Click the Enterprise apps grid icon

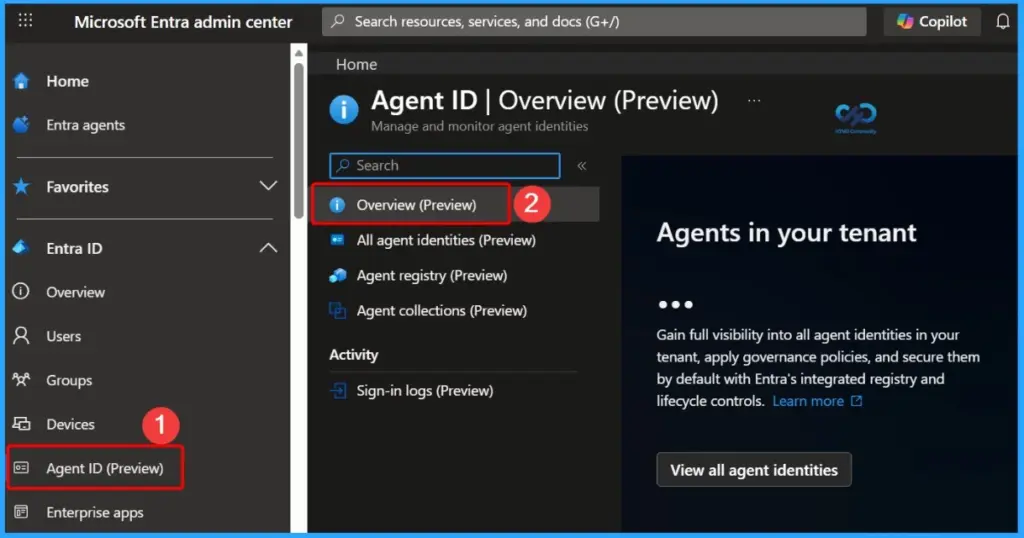[21, 511]
